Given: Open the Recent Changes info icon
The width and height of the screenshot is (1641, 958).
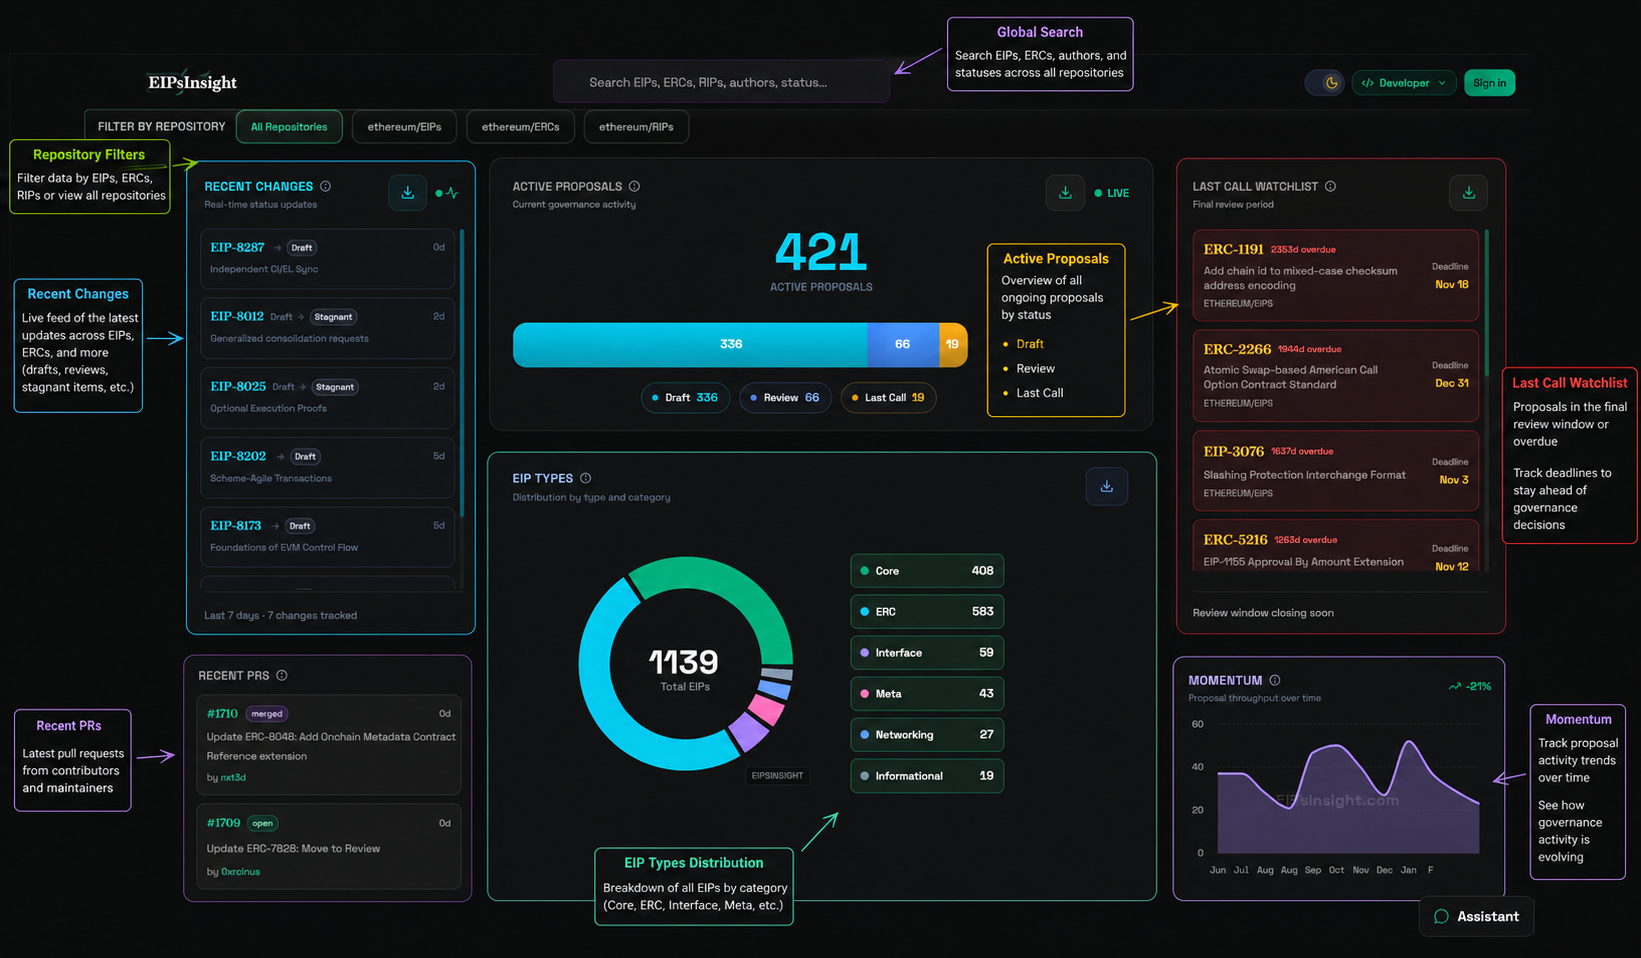Looking at the screenshot, I should click(325, 187).
